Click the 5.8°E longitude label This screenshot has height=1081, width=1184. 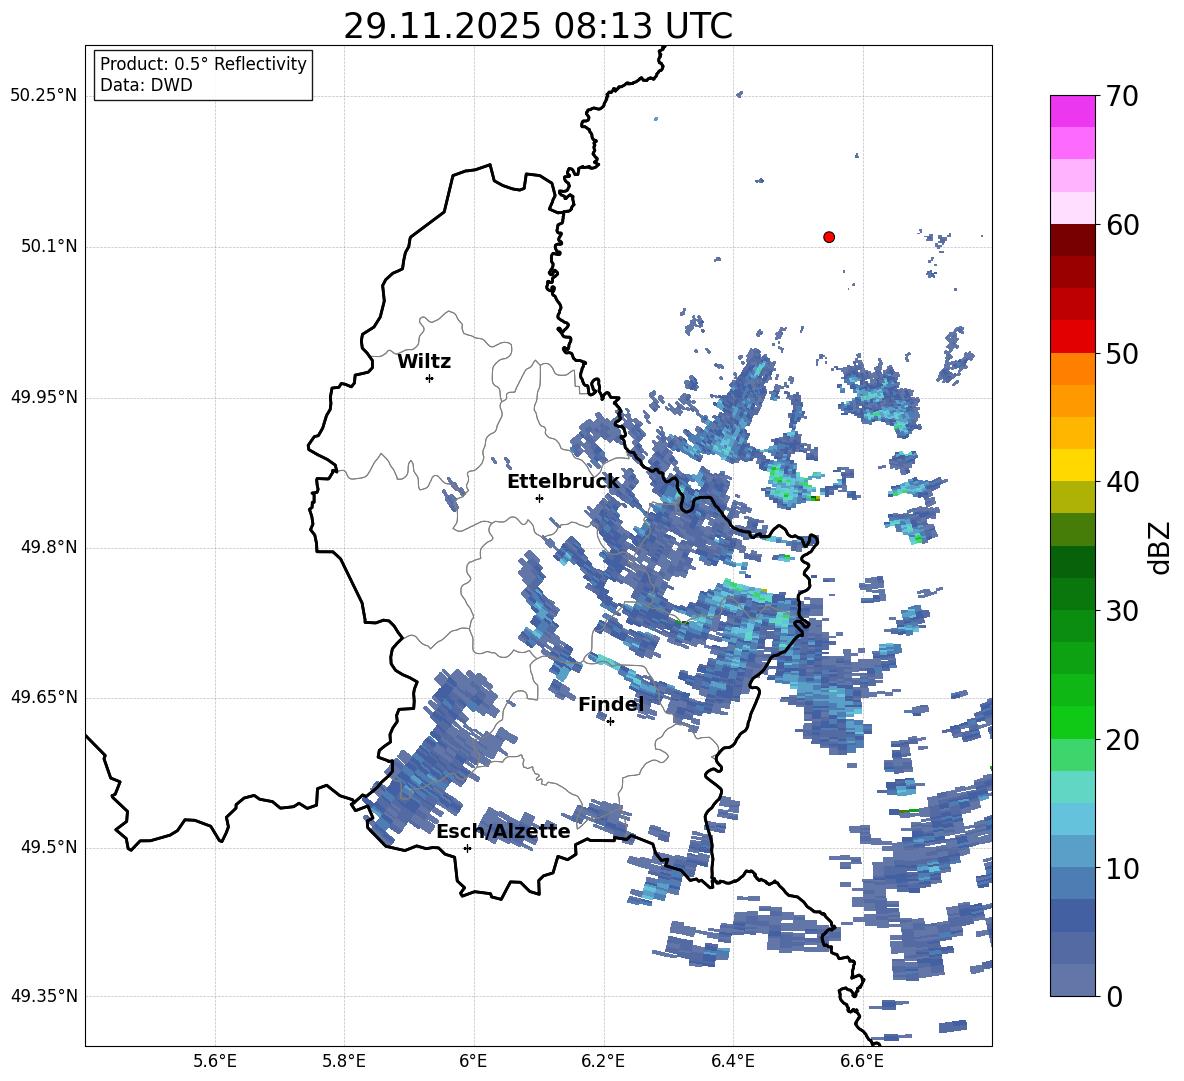coord(344,1061)
